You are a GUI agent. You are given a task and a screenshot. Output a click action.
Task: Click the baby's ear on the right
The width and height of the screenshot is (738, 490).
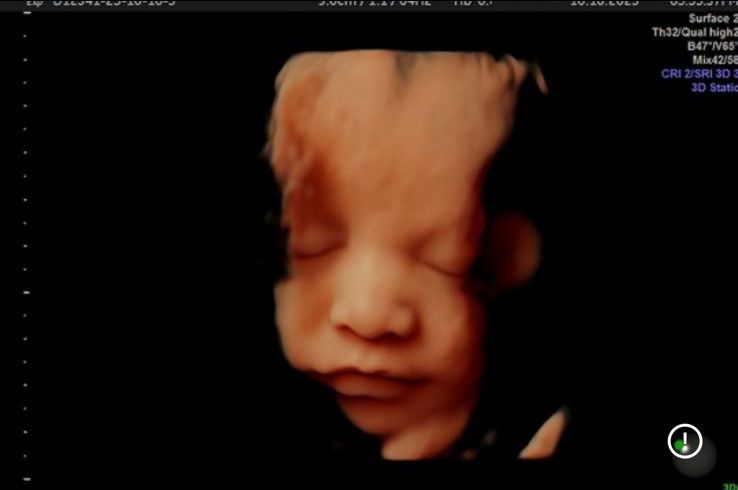[515, 250]
